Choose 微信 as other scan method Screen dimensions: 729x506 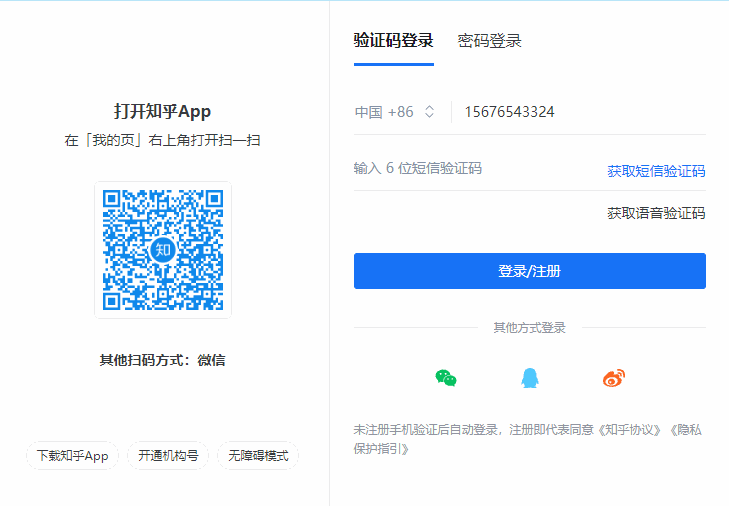point(212,360)
